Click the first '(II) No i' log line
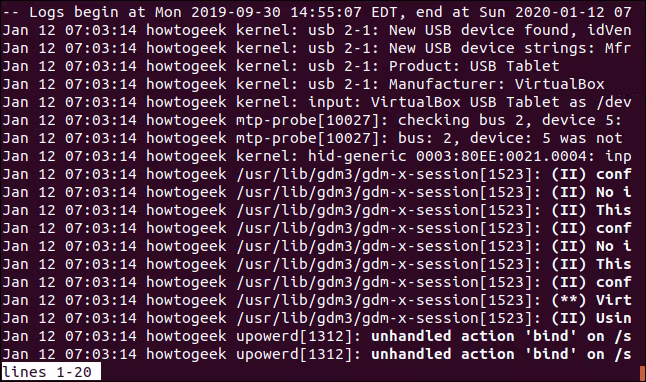Screen dimensions: 646x382 pos(317,192)
